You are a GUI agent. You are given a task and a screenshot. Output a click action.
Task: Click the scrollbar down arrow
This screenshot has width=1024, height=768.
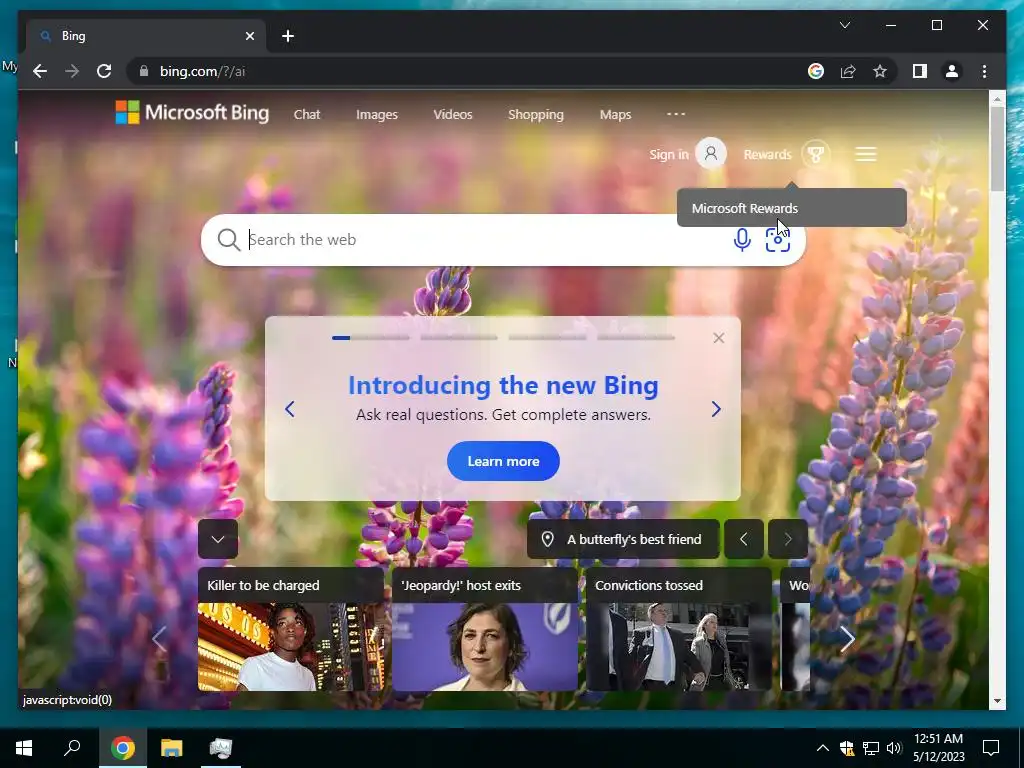click(x=997, y=701)
